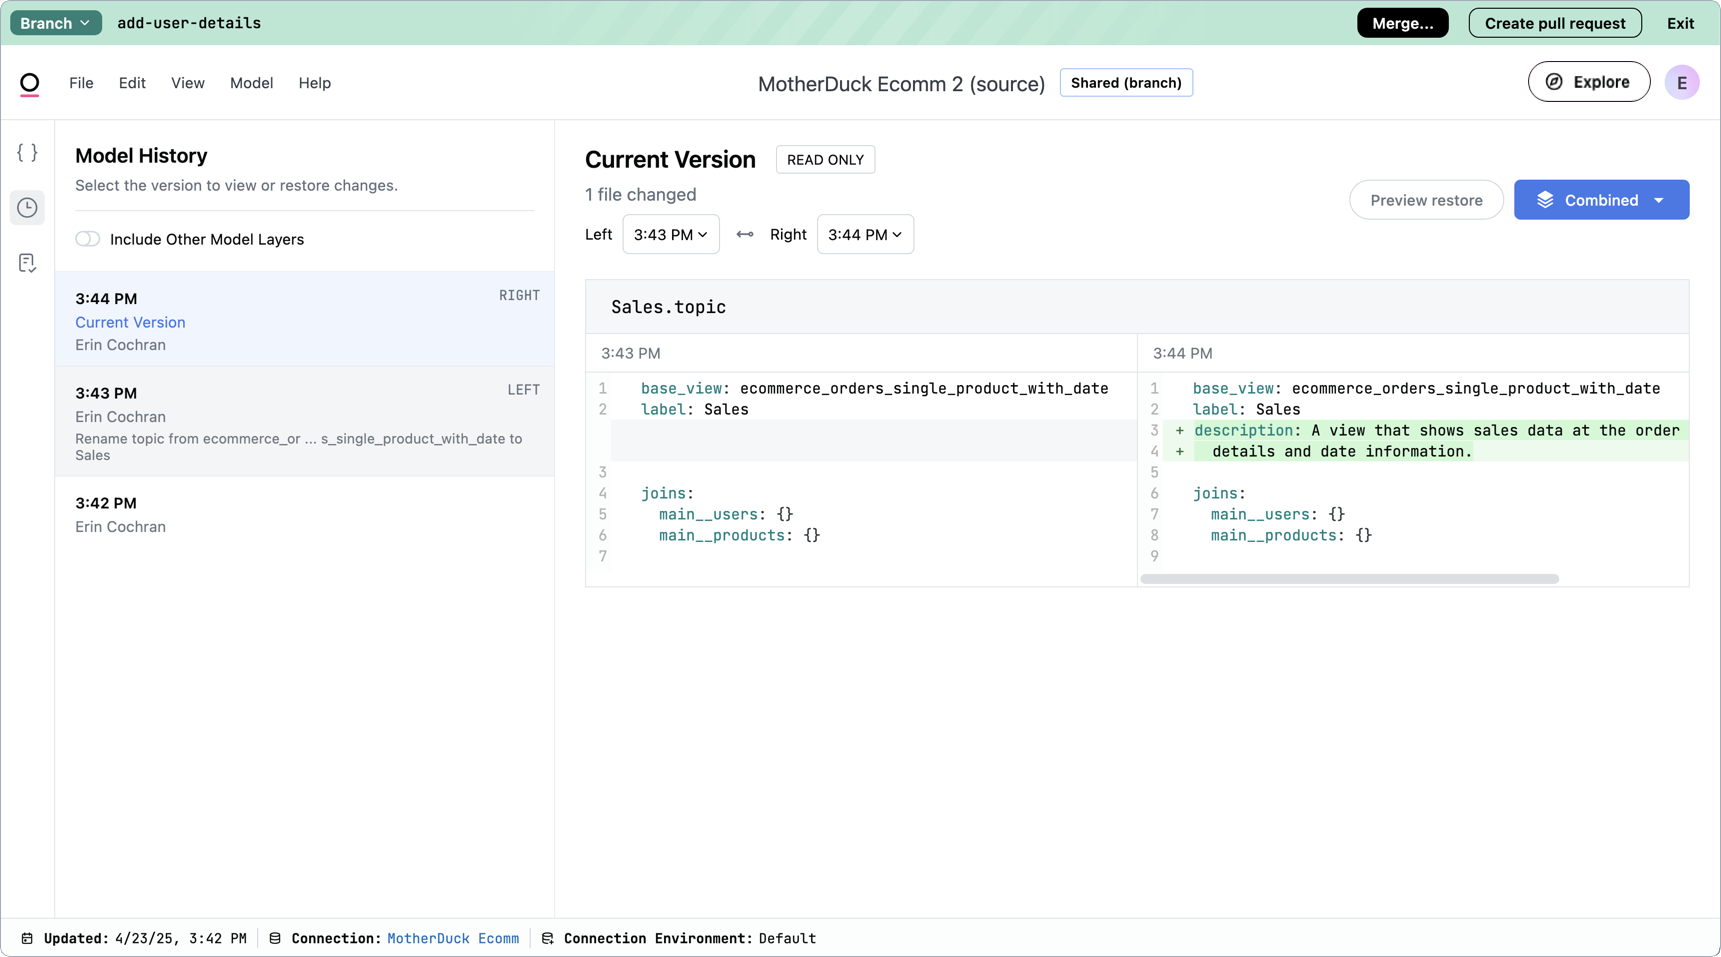Click the layers icon on Combined button

(1545, 200)
